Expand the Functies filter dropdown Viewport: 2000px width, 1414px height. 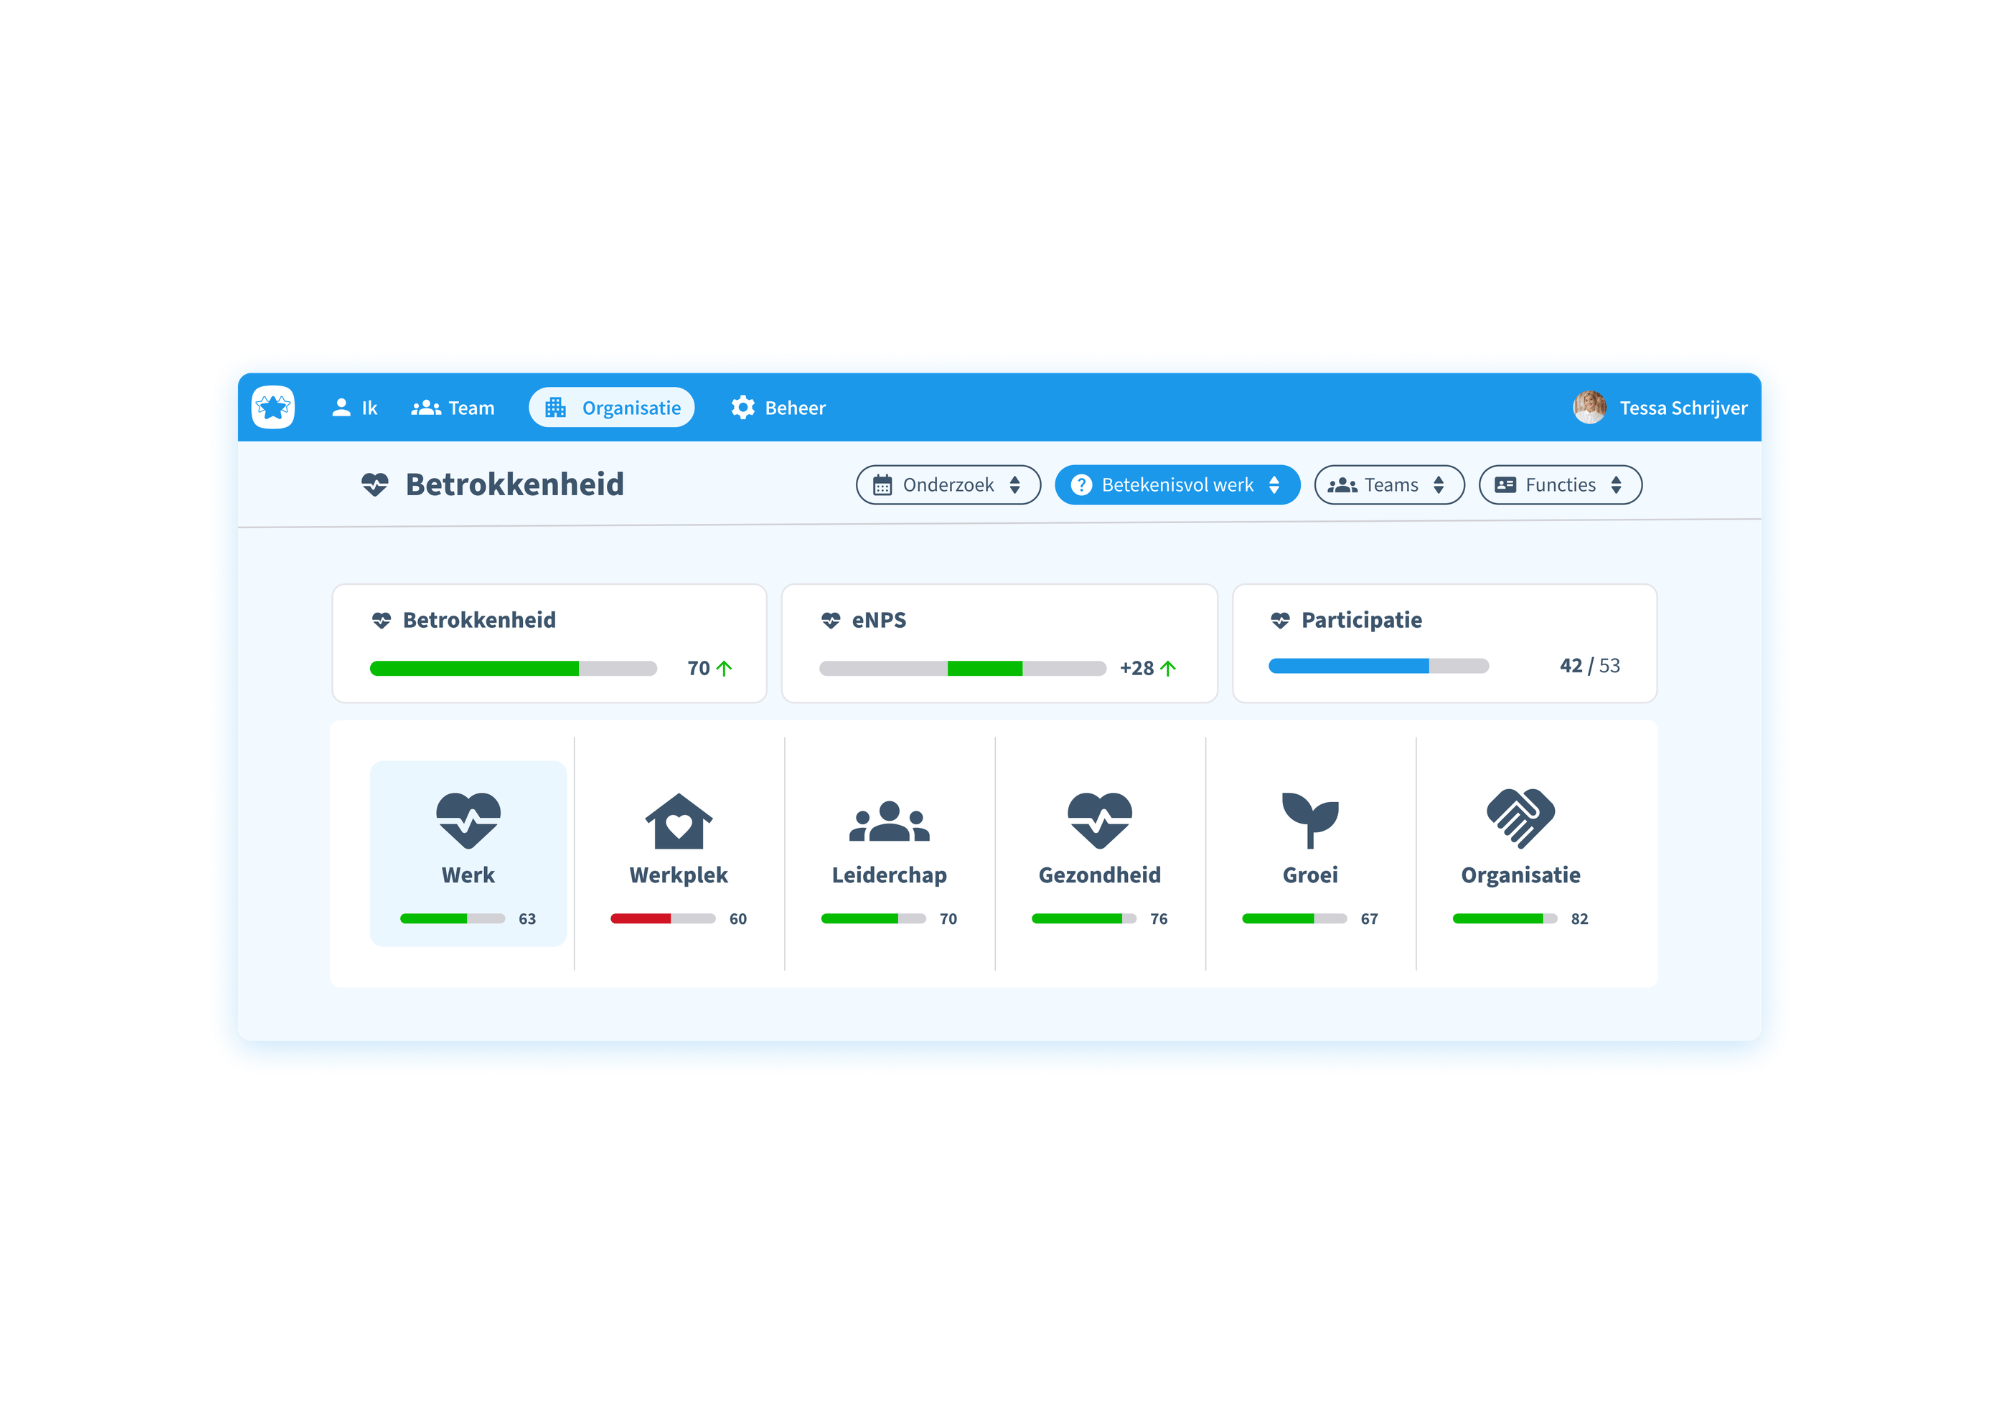(x=1560, y=485)
